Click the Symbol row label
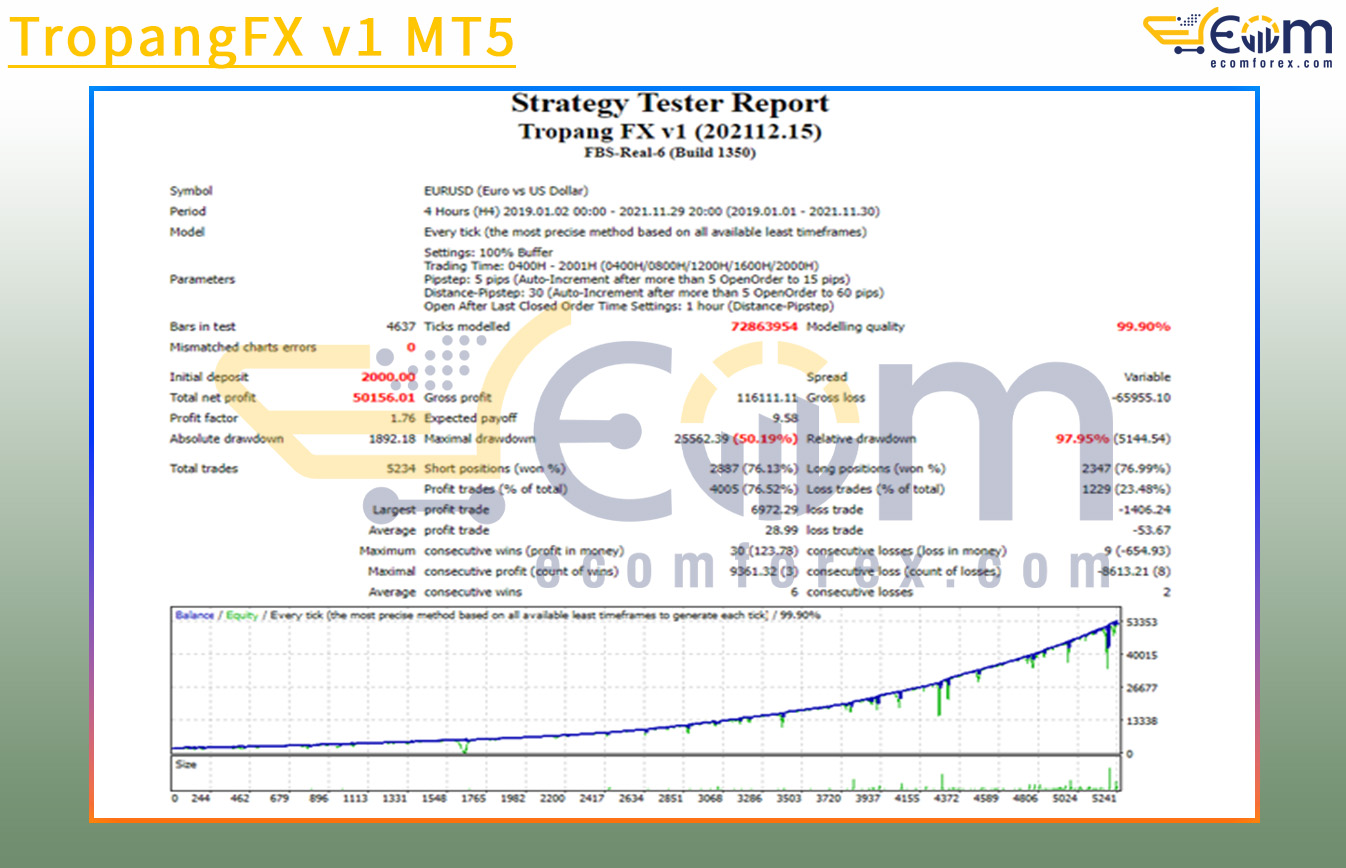1346x868 pixels. (191, 191)
